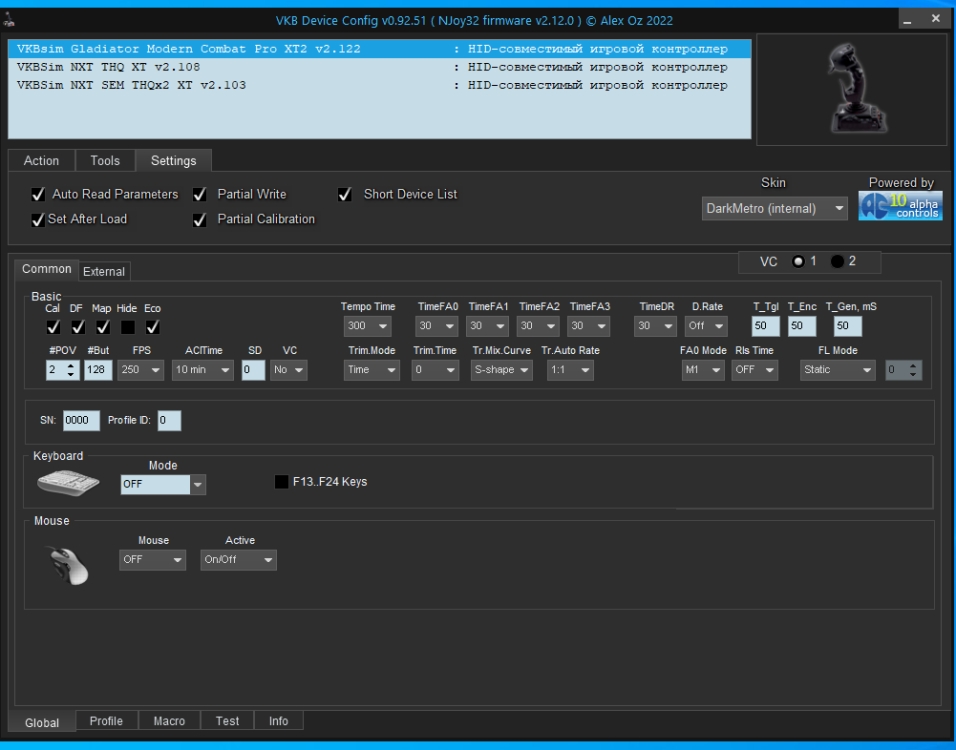956x750 pixels.
Task: Click the app icon in title bar
Action: pos(11,19)
